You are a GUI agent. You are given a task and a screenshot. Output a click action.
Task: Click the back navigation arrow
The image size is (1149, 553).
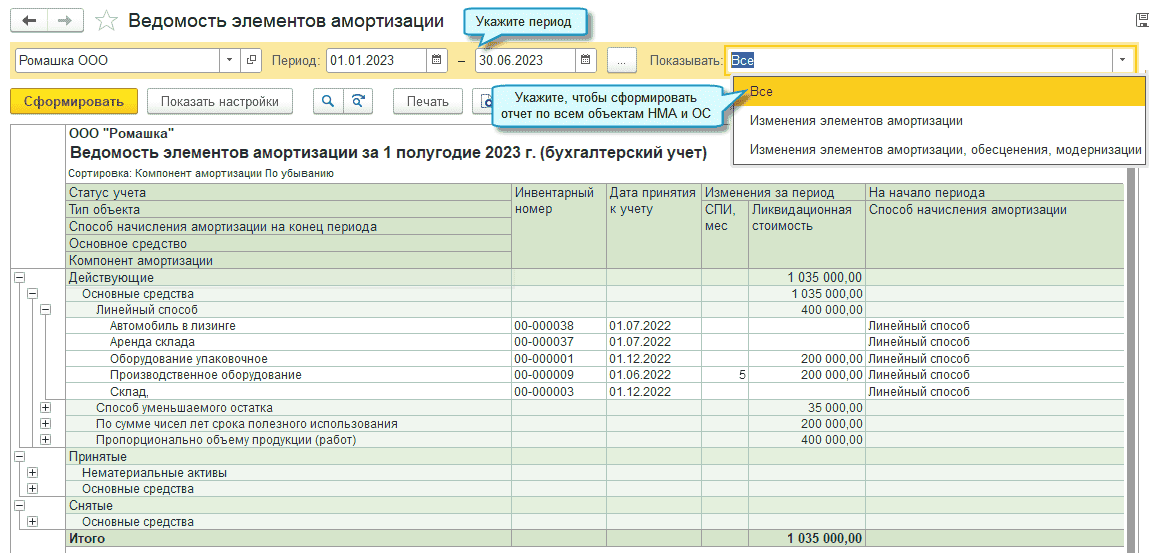[x=30, y=21]
